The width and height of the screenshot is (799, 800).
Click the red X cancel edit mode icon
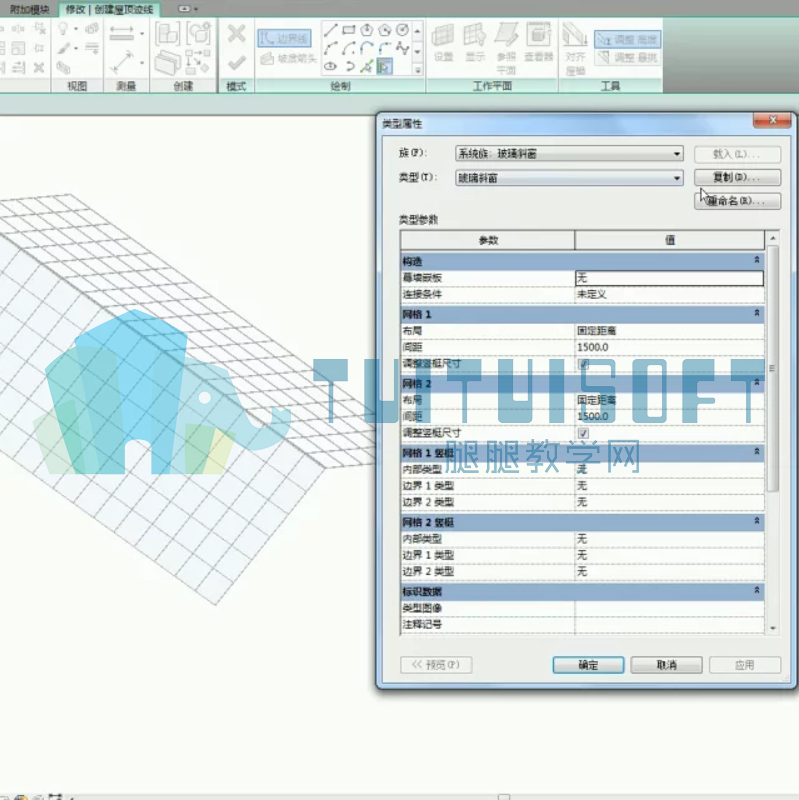pyautogui.click(x=236, y=34)
